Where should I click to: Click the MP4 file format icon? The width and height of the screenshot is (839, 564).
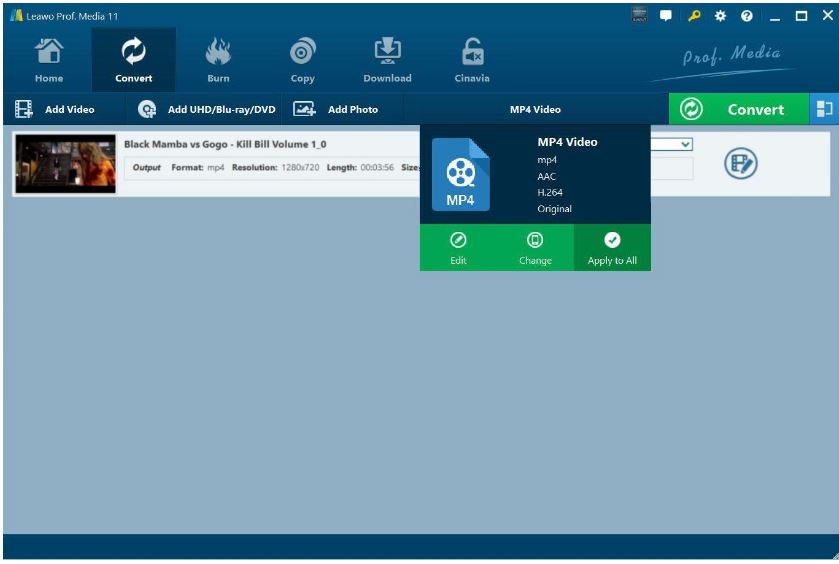(x=461, y=174)
